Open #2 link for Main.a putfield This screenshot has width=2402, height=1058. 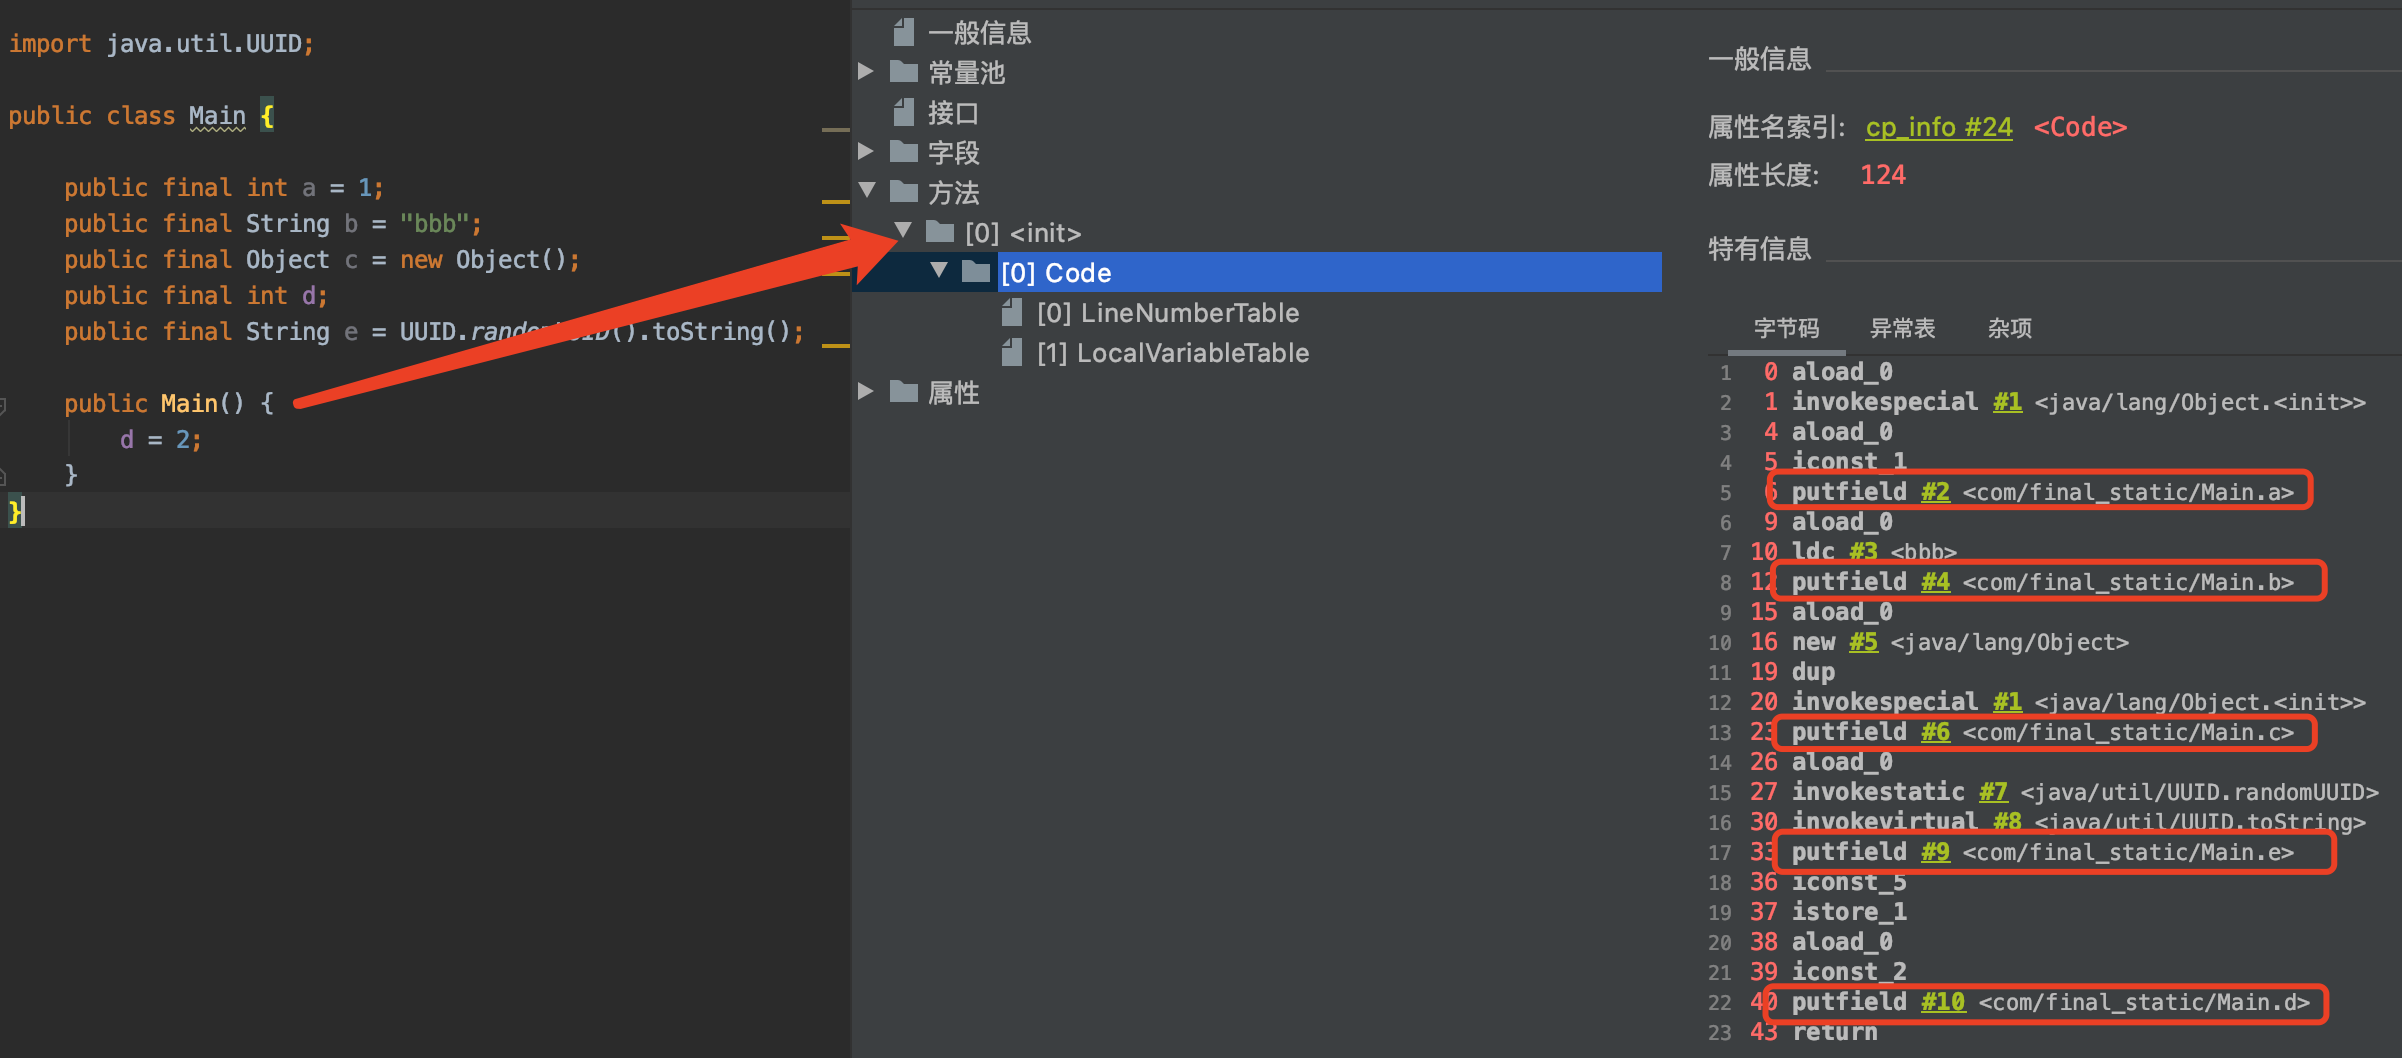coord(1935,492)
